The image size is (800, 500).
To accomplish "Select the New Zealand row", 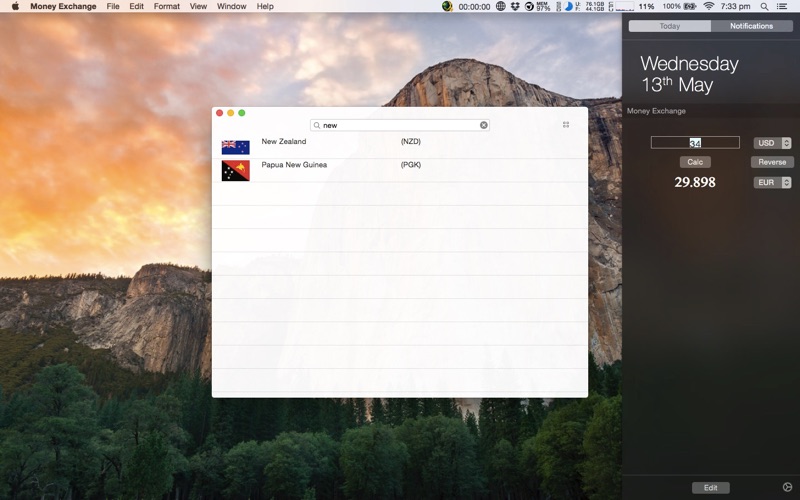I will coord(400,147).
